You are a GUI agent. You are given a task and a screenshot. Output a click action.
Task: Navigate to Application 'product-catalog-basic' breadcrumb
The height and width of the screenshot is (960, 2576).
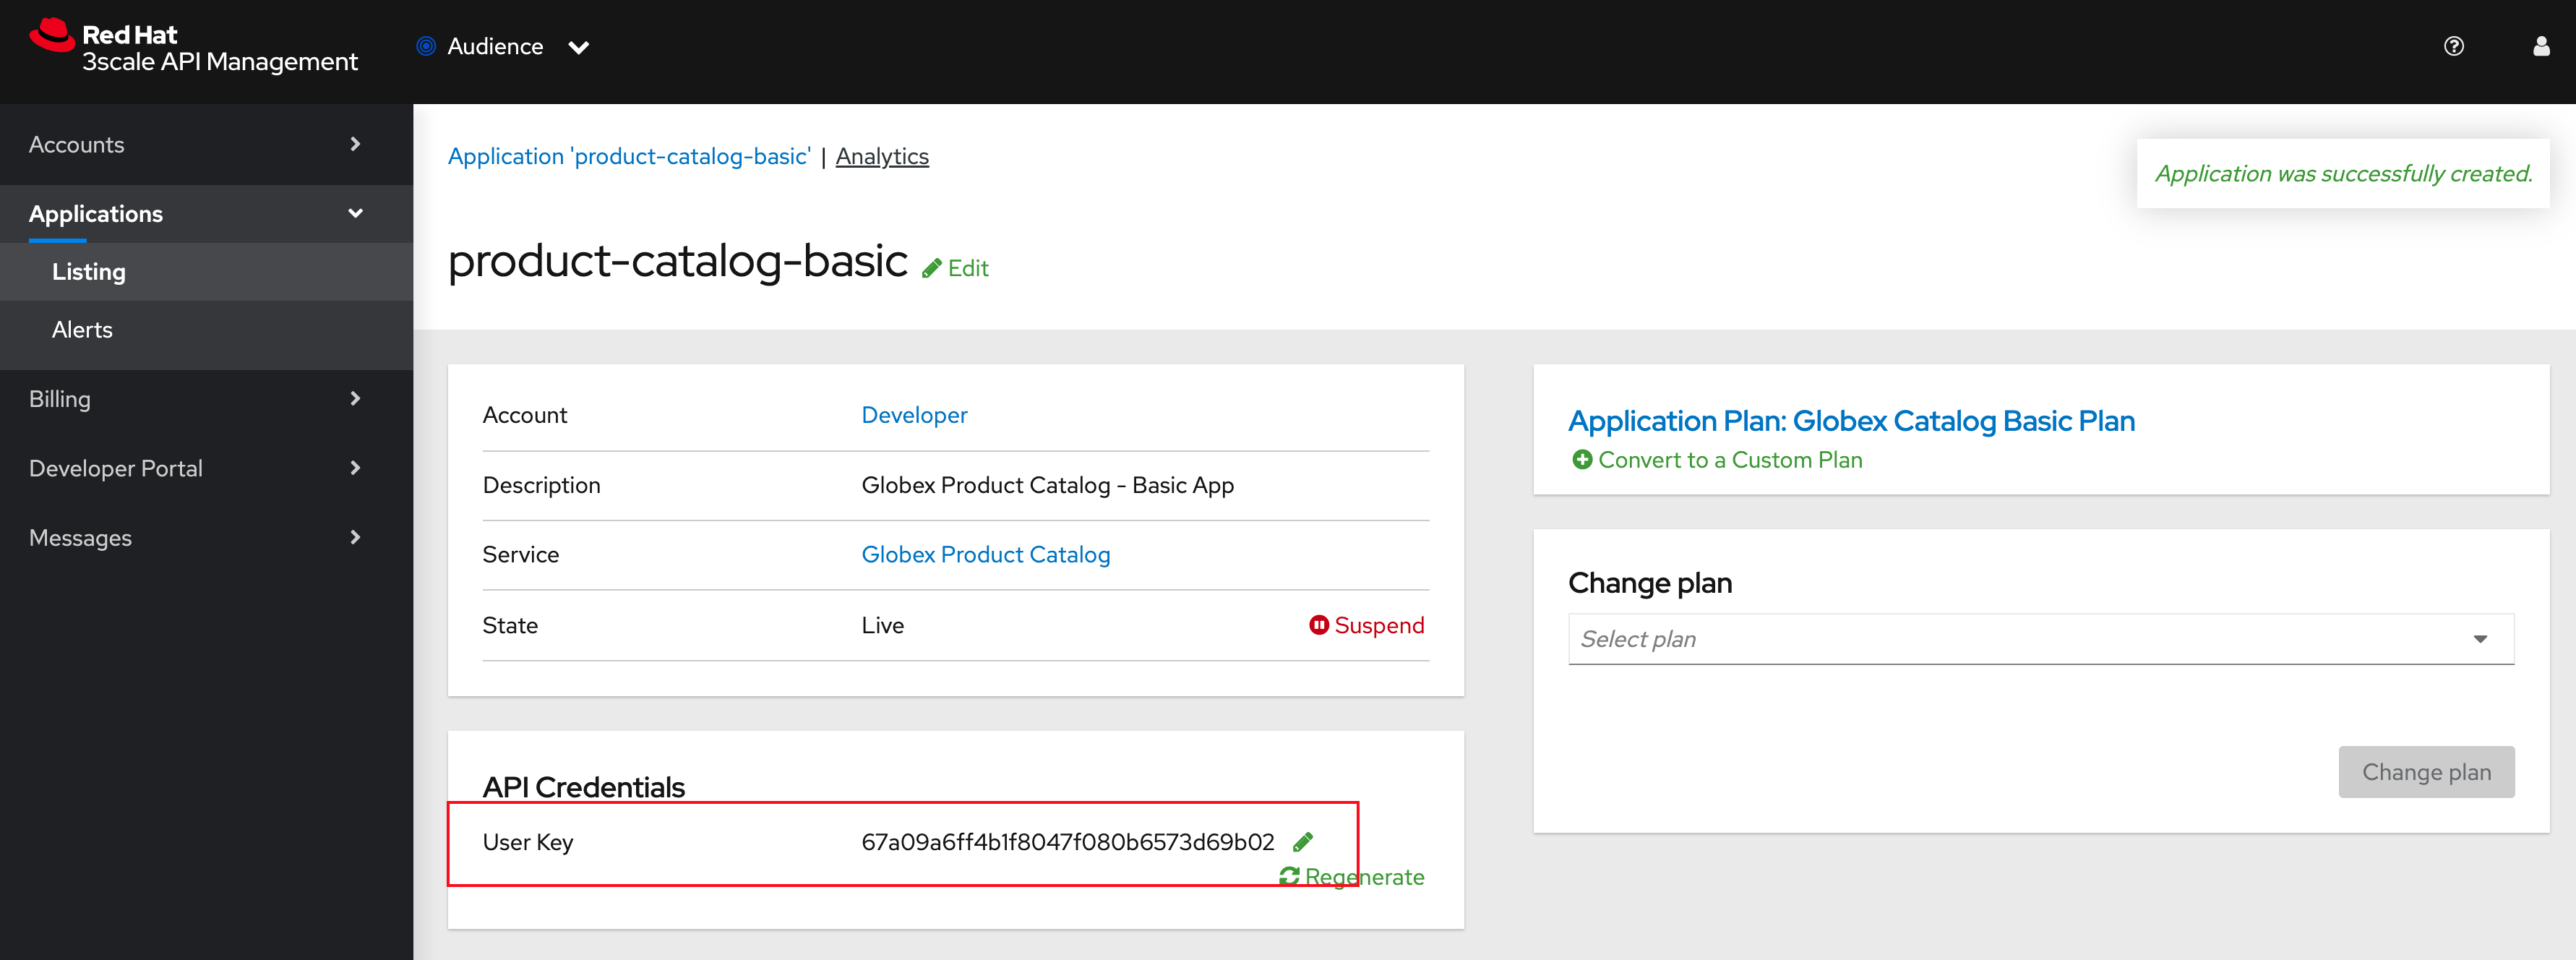tap(630, 156)
